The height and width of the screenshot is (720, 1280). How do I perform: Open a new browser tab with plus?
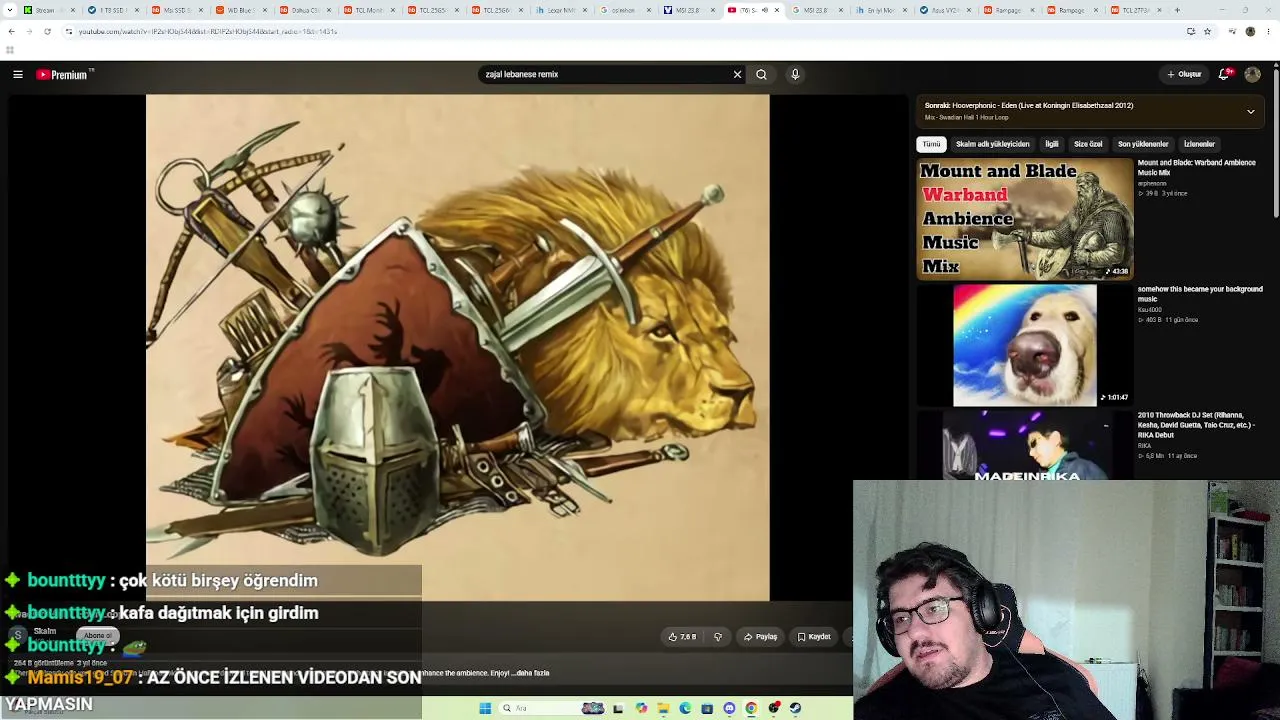click(x=1177, y=10)
